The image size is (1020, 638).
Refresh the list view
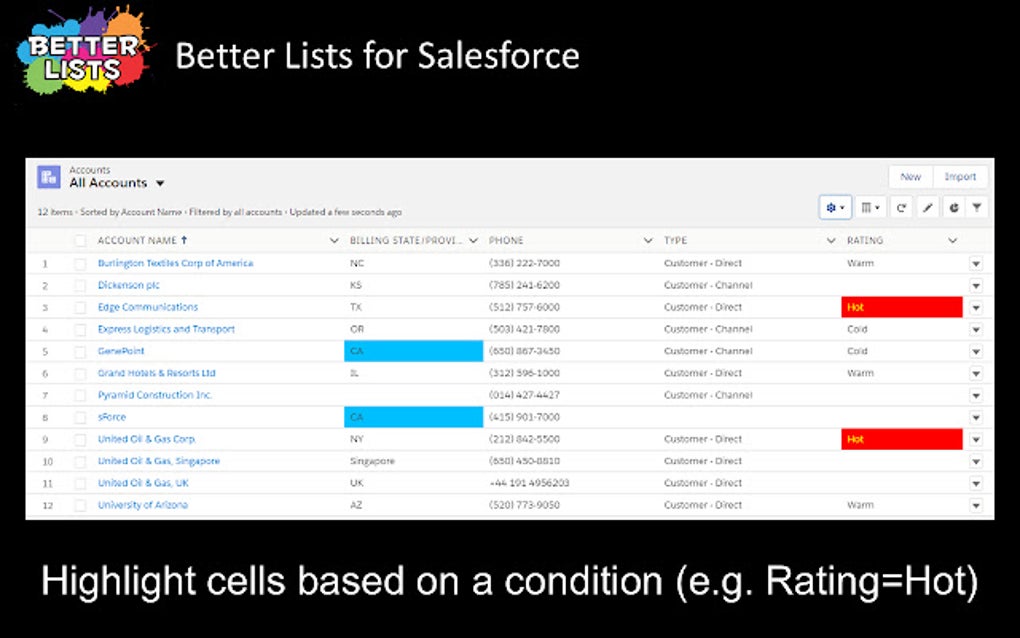[x=901, y=207]
